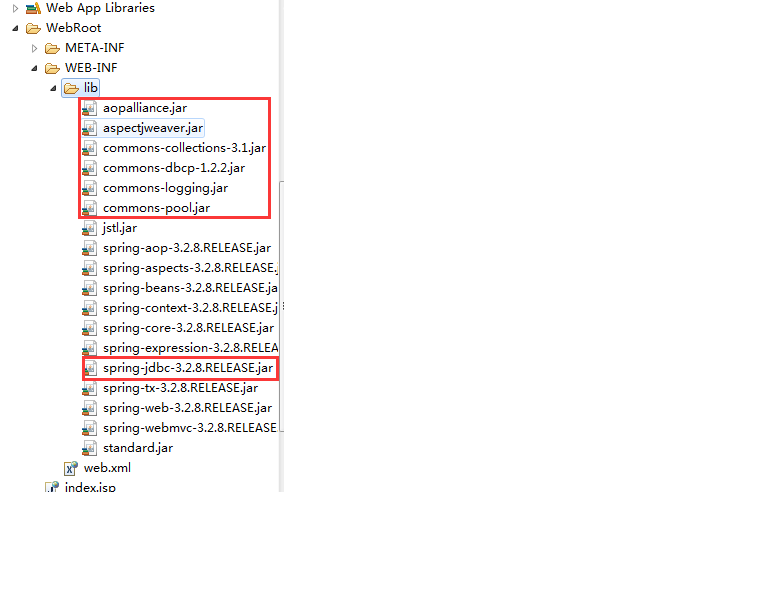Click jar icon beside standard.jar
Viewport: 768px width, 614px height.
pos(89,449)
